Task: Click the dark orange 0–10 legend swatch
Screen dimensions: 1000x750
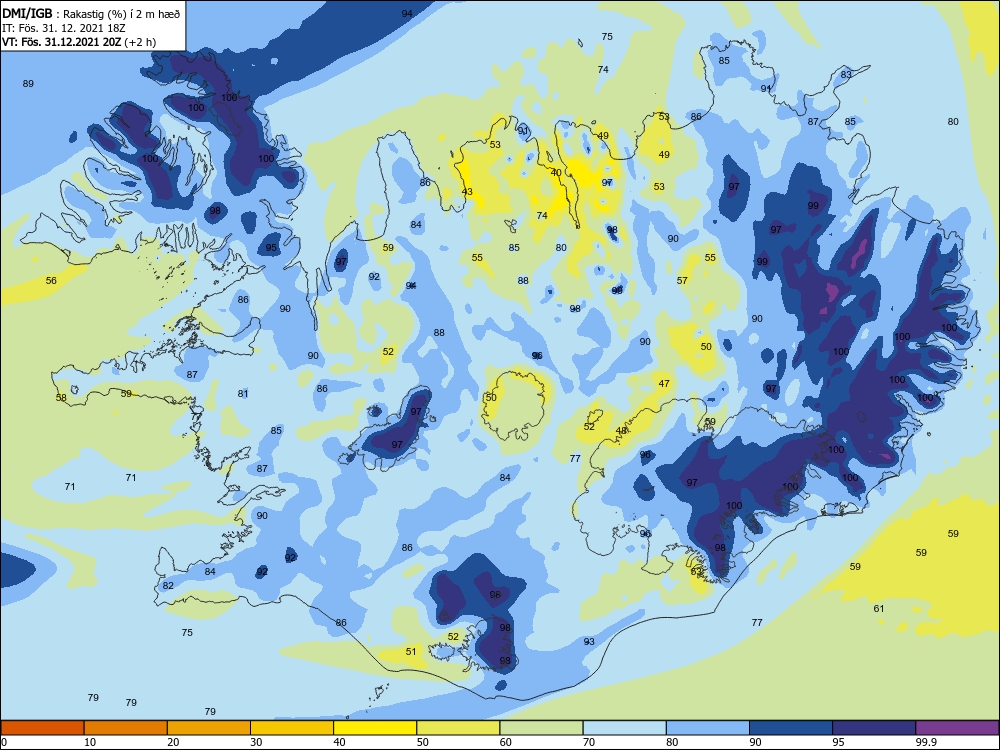Action: point(42,728)
